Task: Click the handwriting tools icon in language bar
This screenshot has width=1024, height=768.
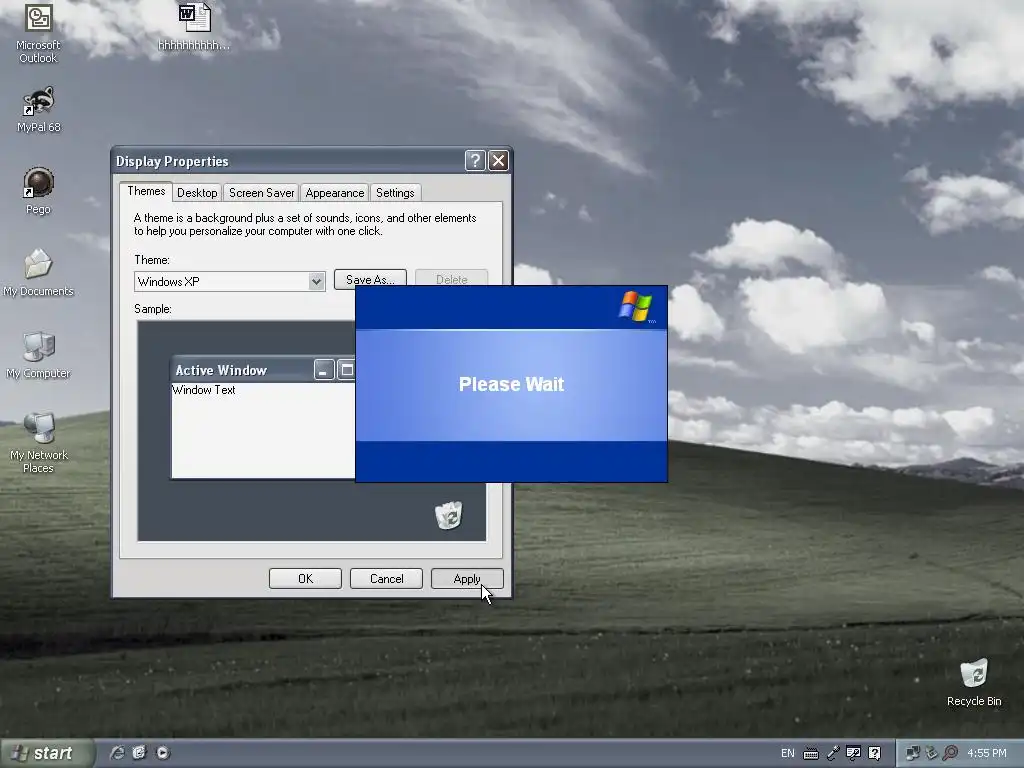Action: (x=853, y=753)
